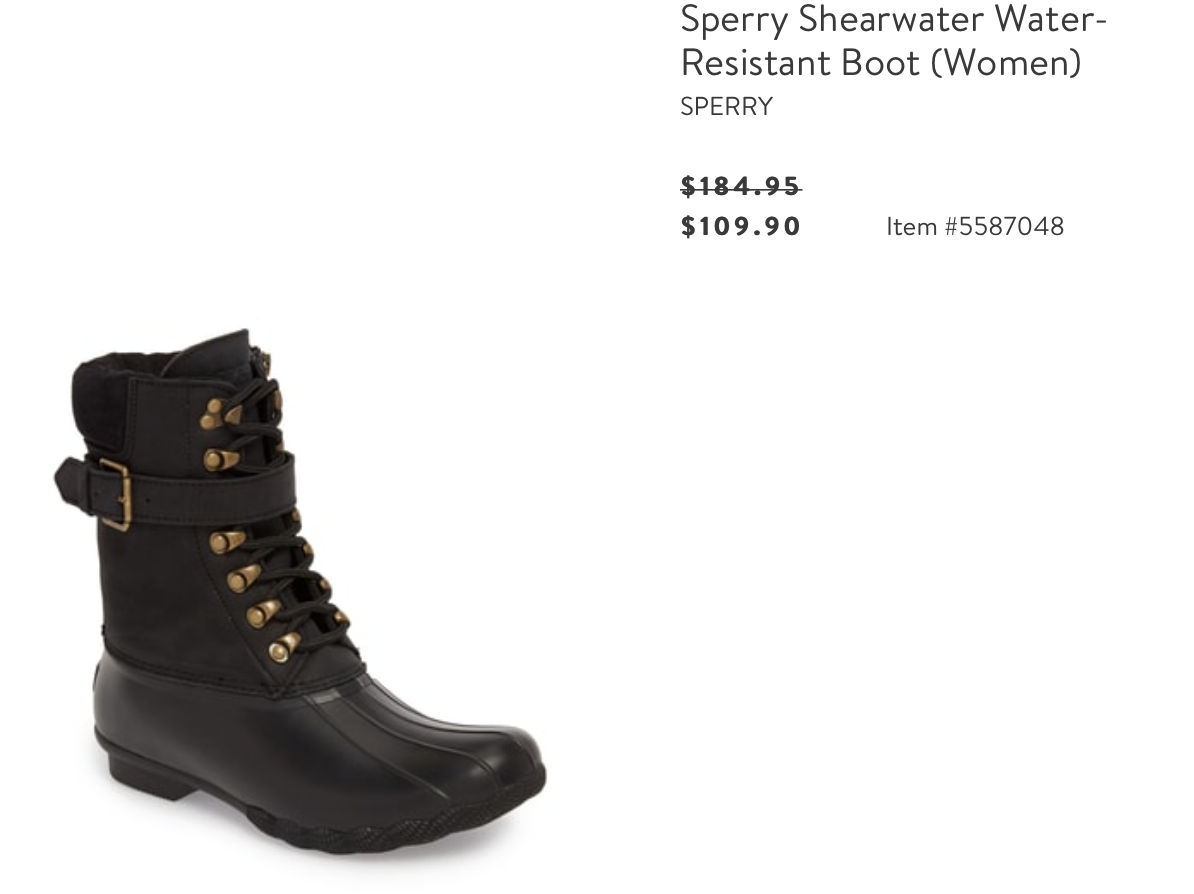
Task: Select the crossed-out $184.95 original price
Action: [741, 186]
